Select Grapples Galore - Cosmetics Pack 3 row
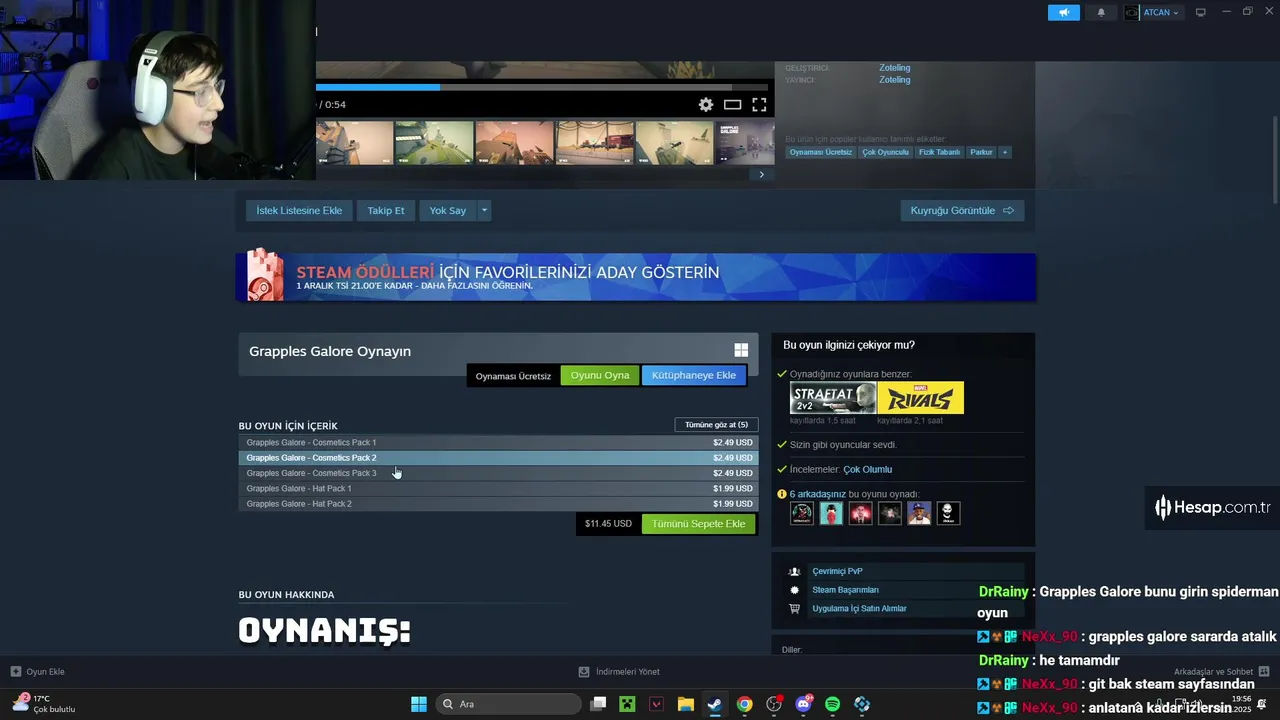 pyautogui.click(x=498, y=473)
